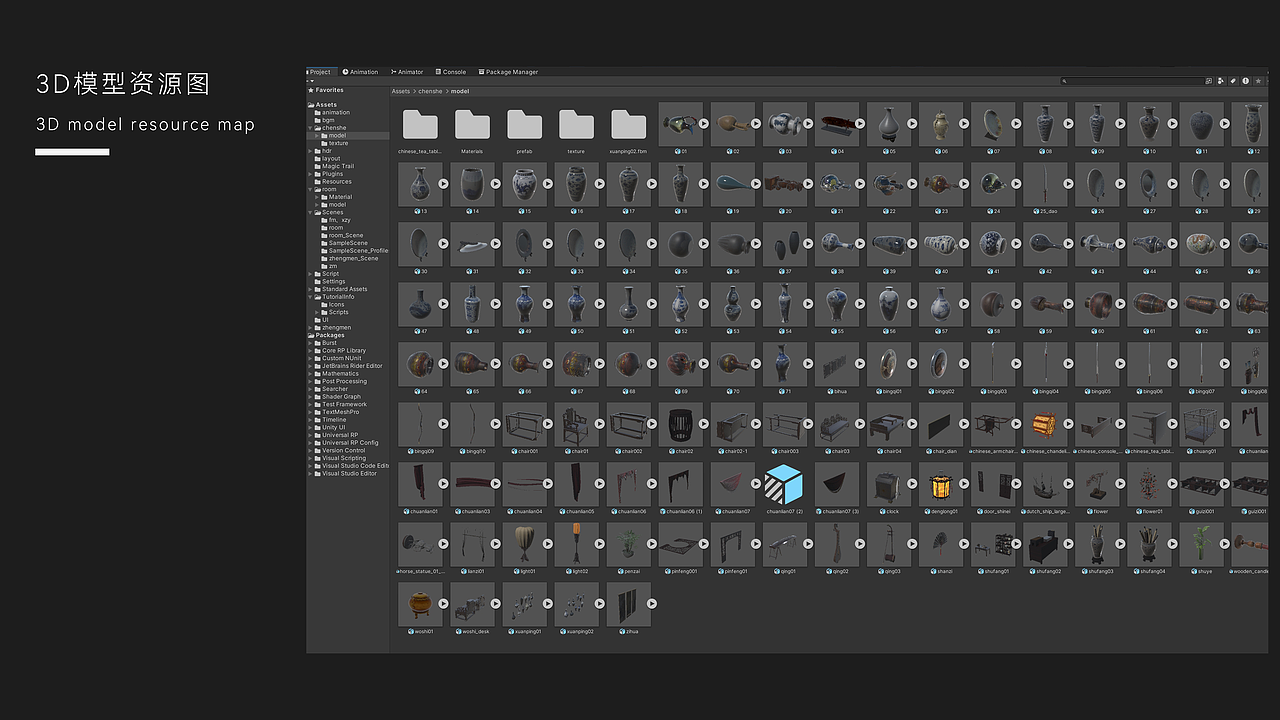The width and height of the screenshot is (1280, 720).
Task: Select the animation folder in tree
Action: pos(336,113)
